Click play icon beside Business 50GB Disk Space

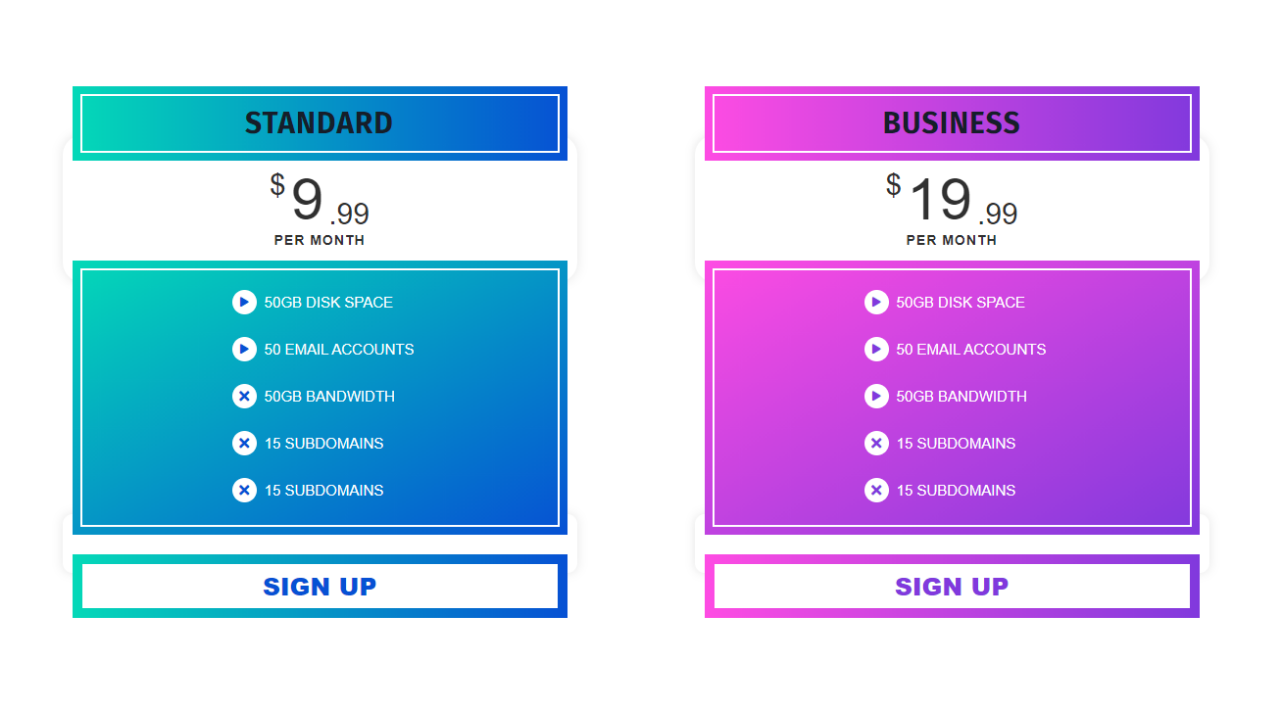[x=876, y=302]
